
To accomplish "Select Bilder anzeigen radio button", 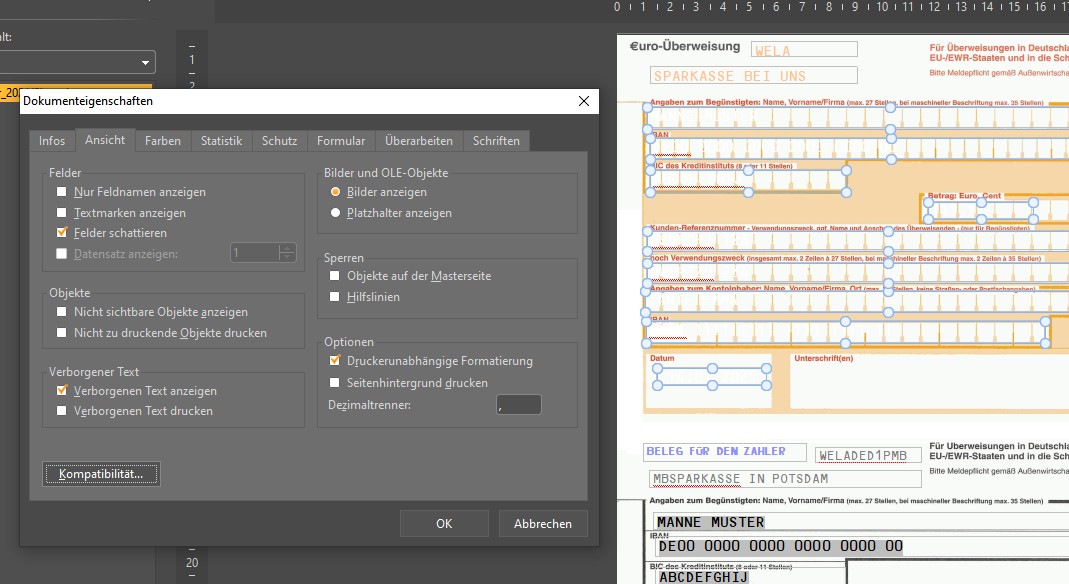I will (x=335, y=192).
